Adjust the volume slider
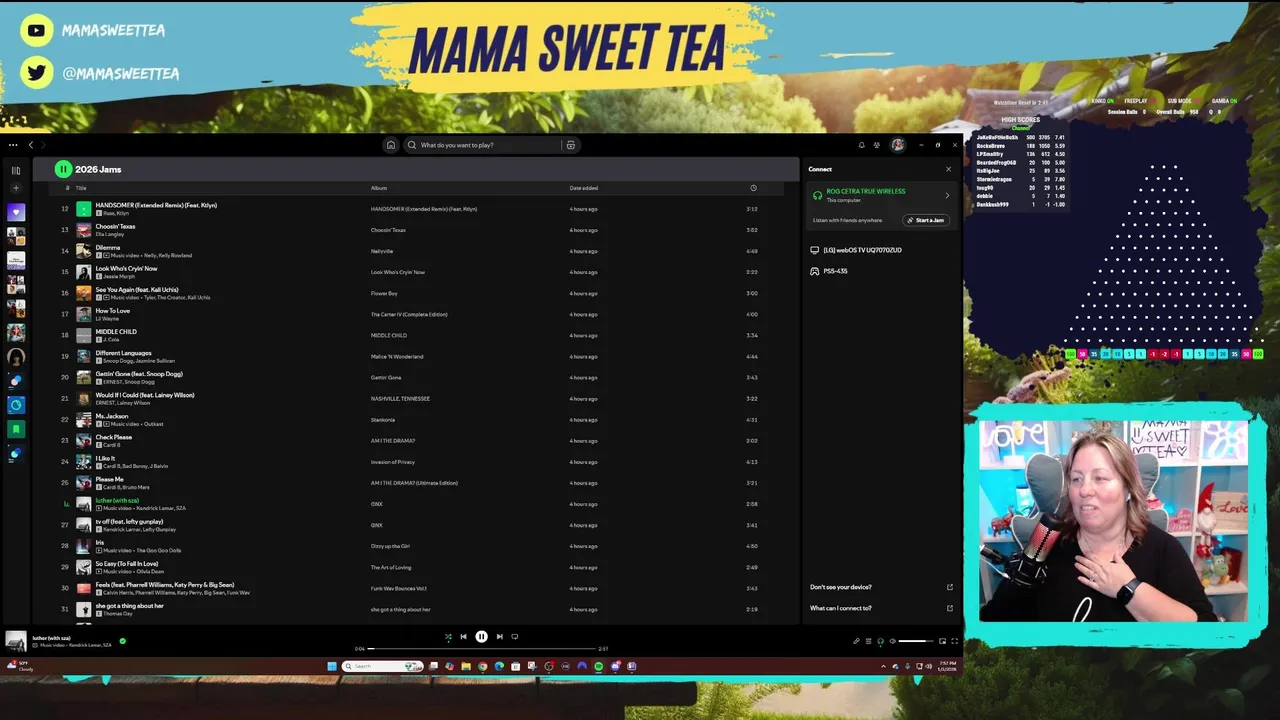 point(915,641)
